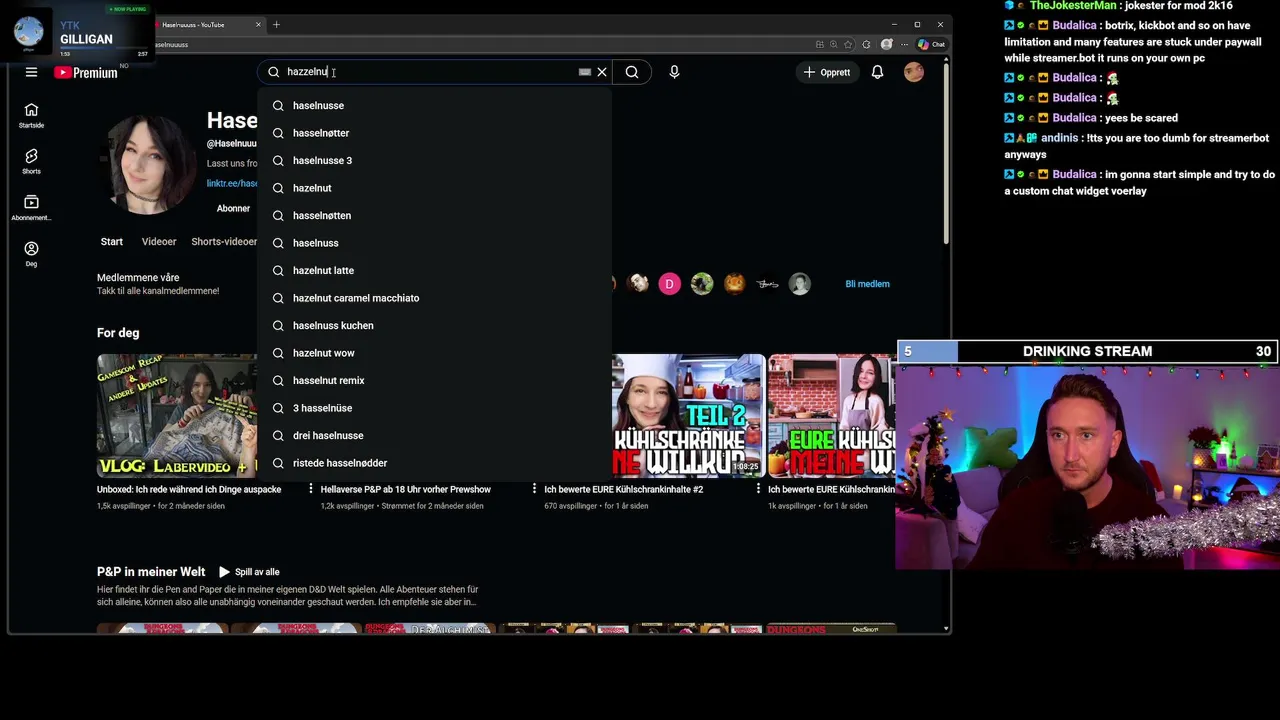The image size is (1280, 720).
Task: Click the YouTube Premium logo
Action: pyautogui.click(x=86, y=72)
